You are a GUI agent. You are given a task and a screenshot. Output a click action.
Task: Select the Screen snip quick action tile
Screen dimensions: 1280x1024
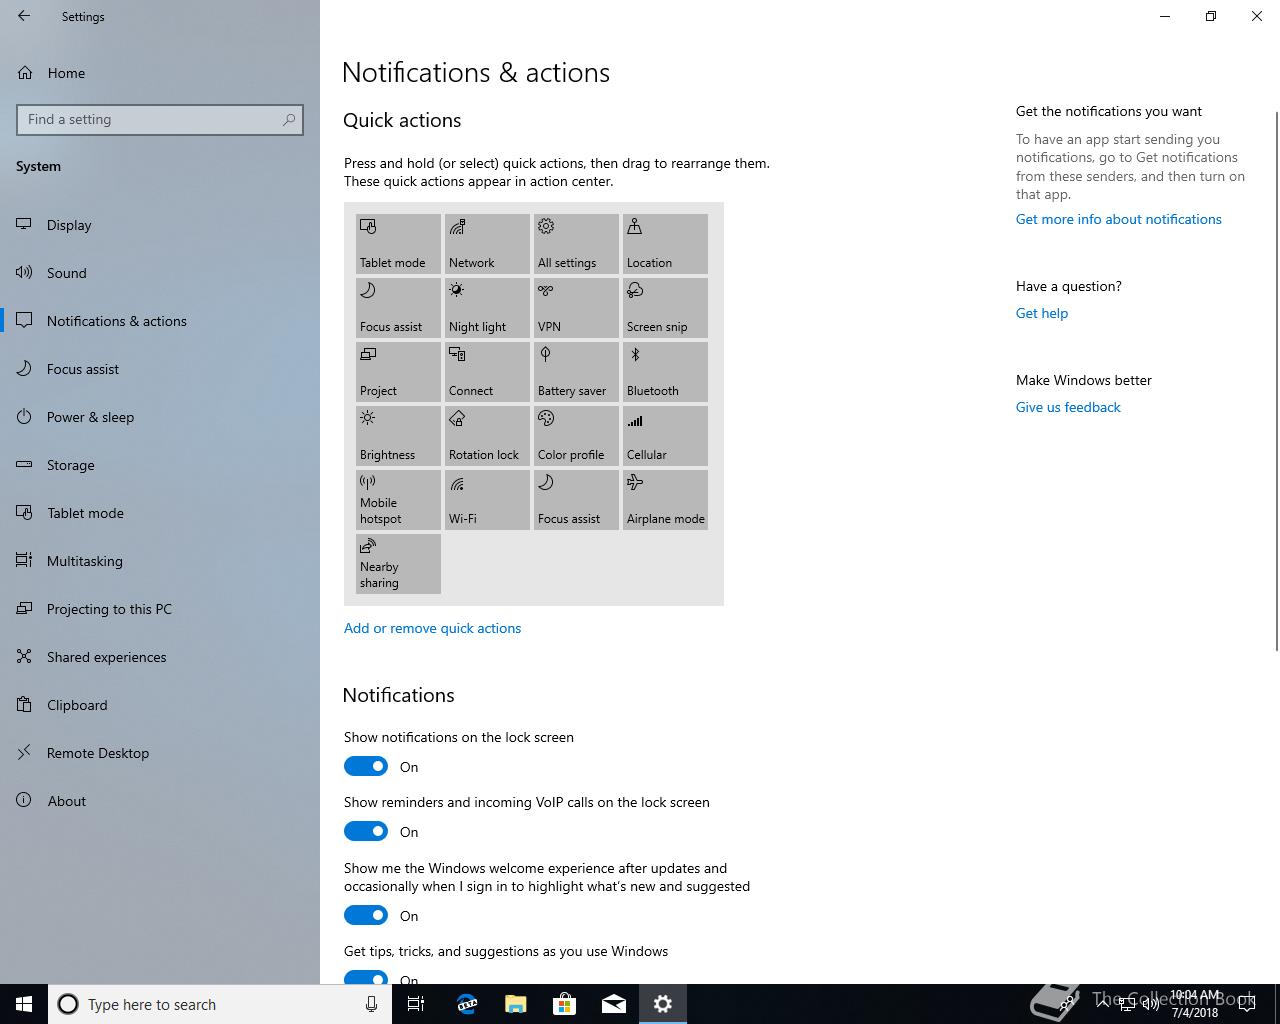pos(665,308)
